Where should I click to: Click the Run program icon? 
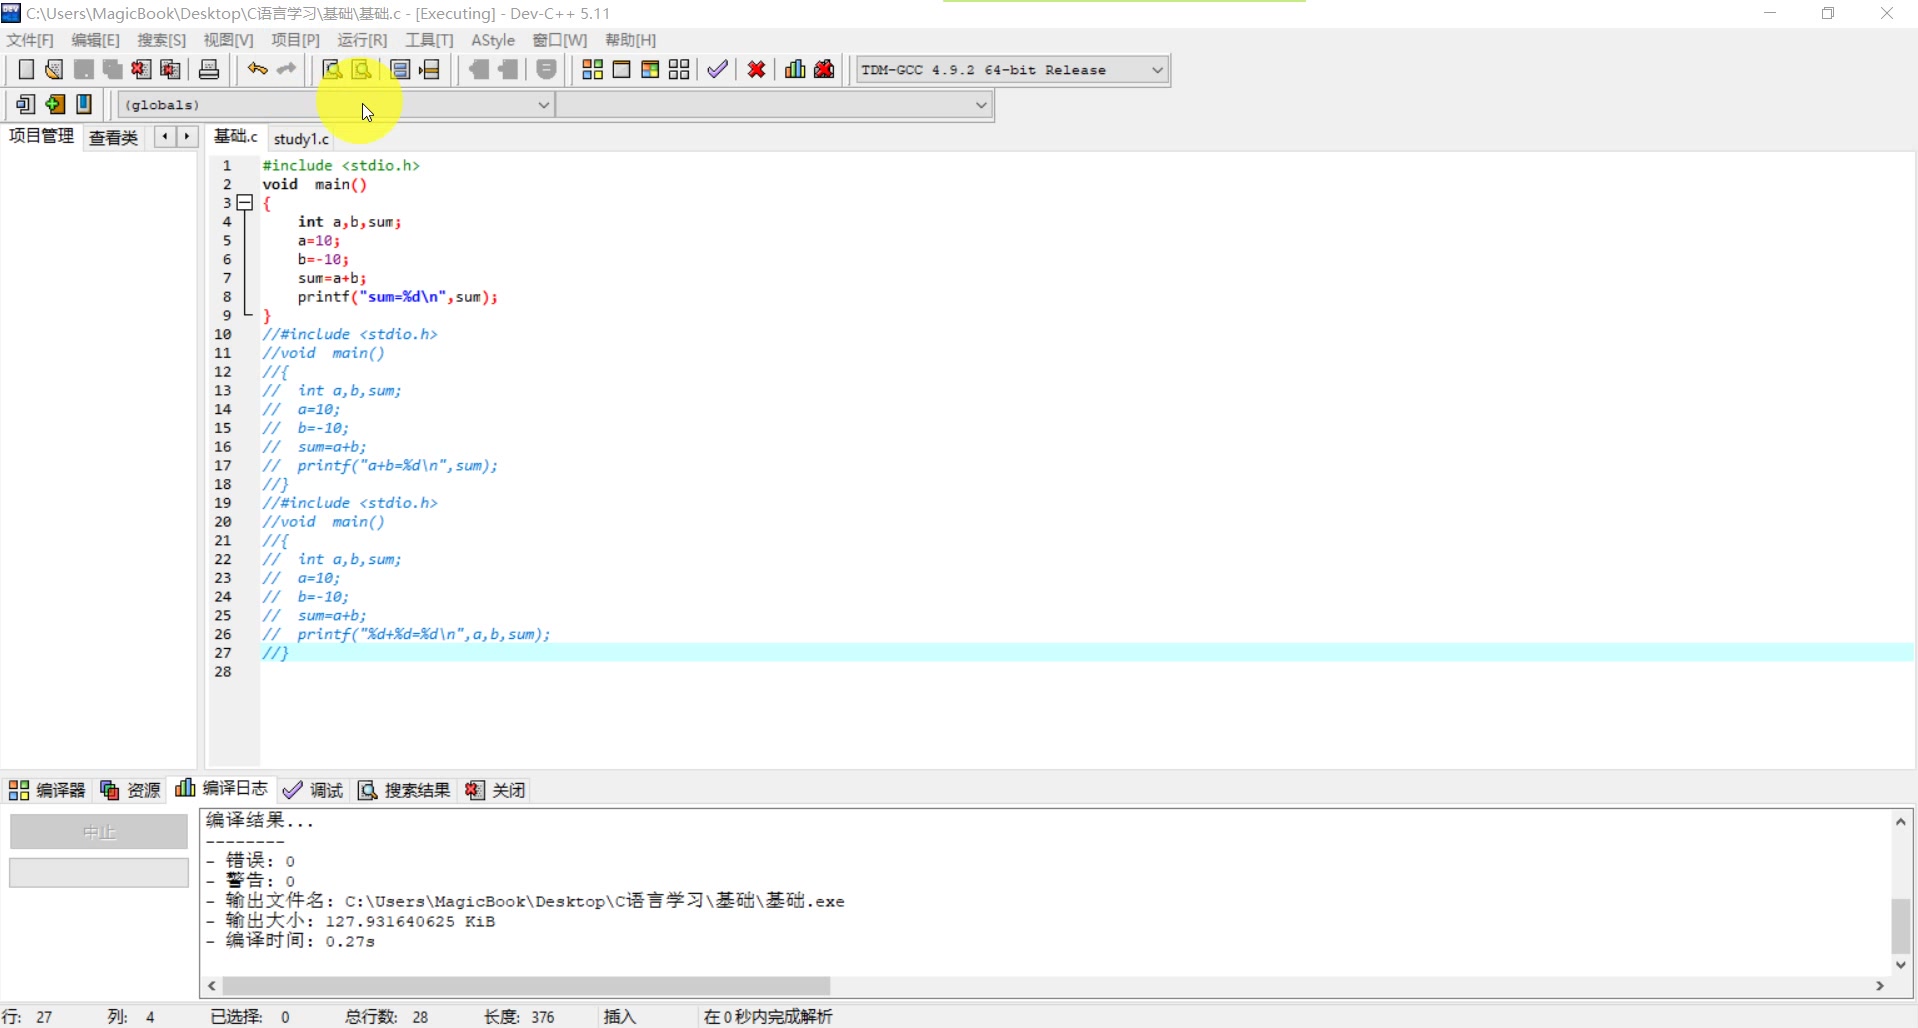click(621, 69)
